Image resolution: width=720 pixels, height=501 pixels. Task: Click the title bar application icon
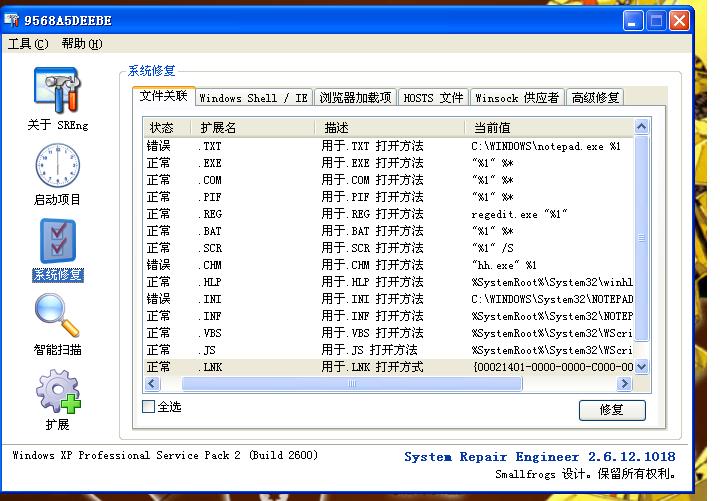11,20
